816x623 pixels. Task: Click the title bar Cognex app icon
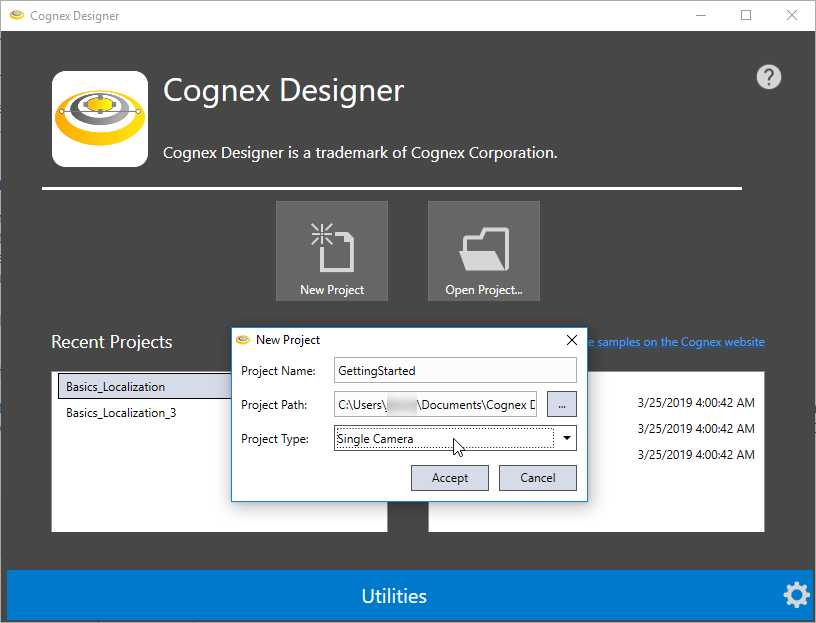(x=16, y=16)
